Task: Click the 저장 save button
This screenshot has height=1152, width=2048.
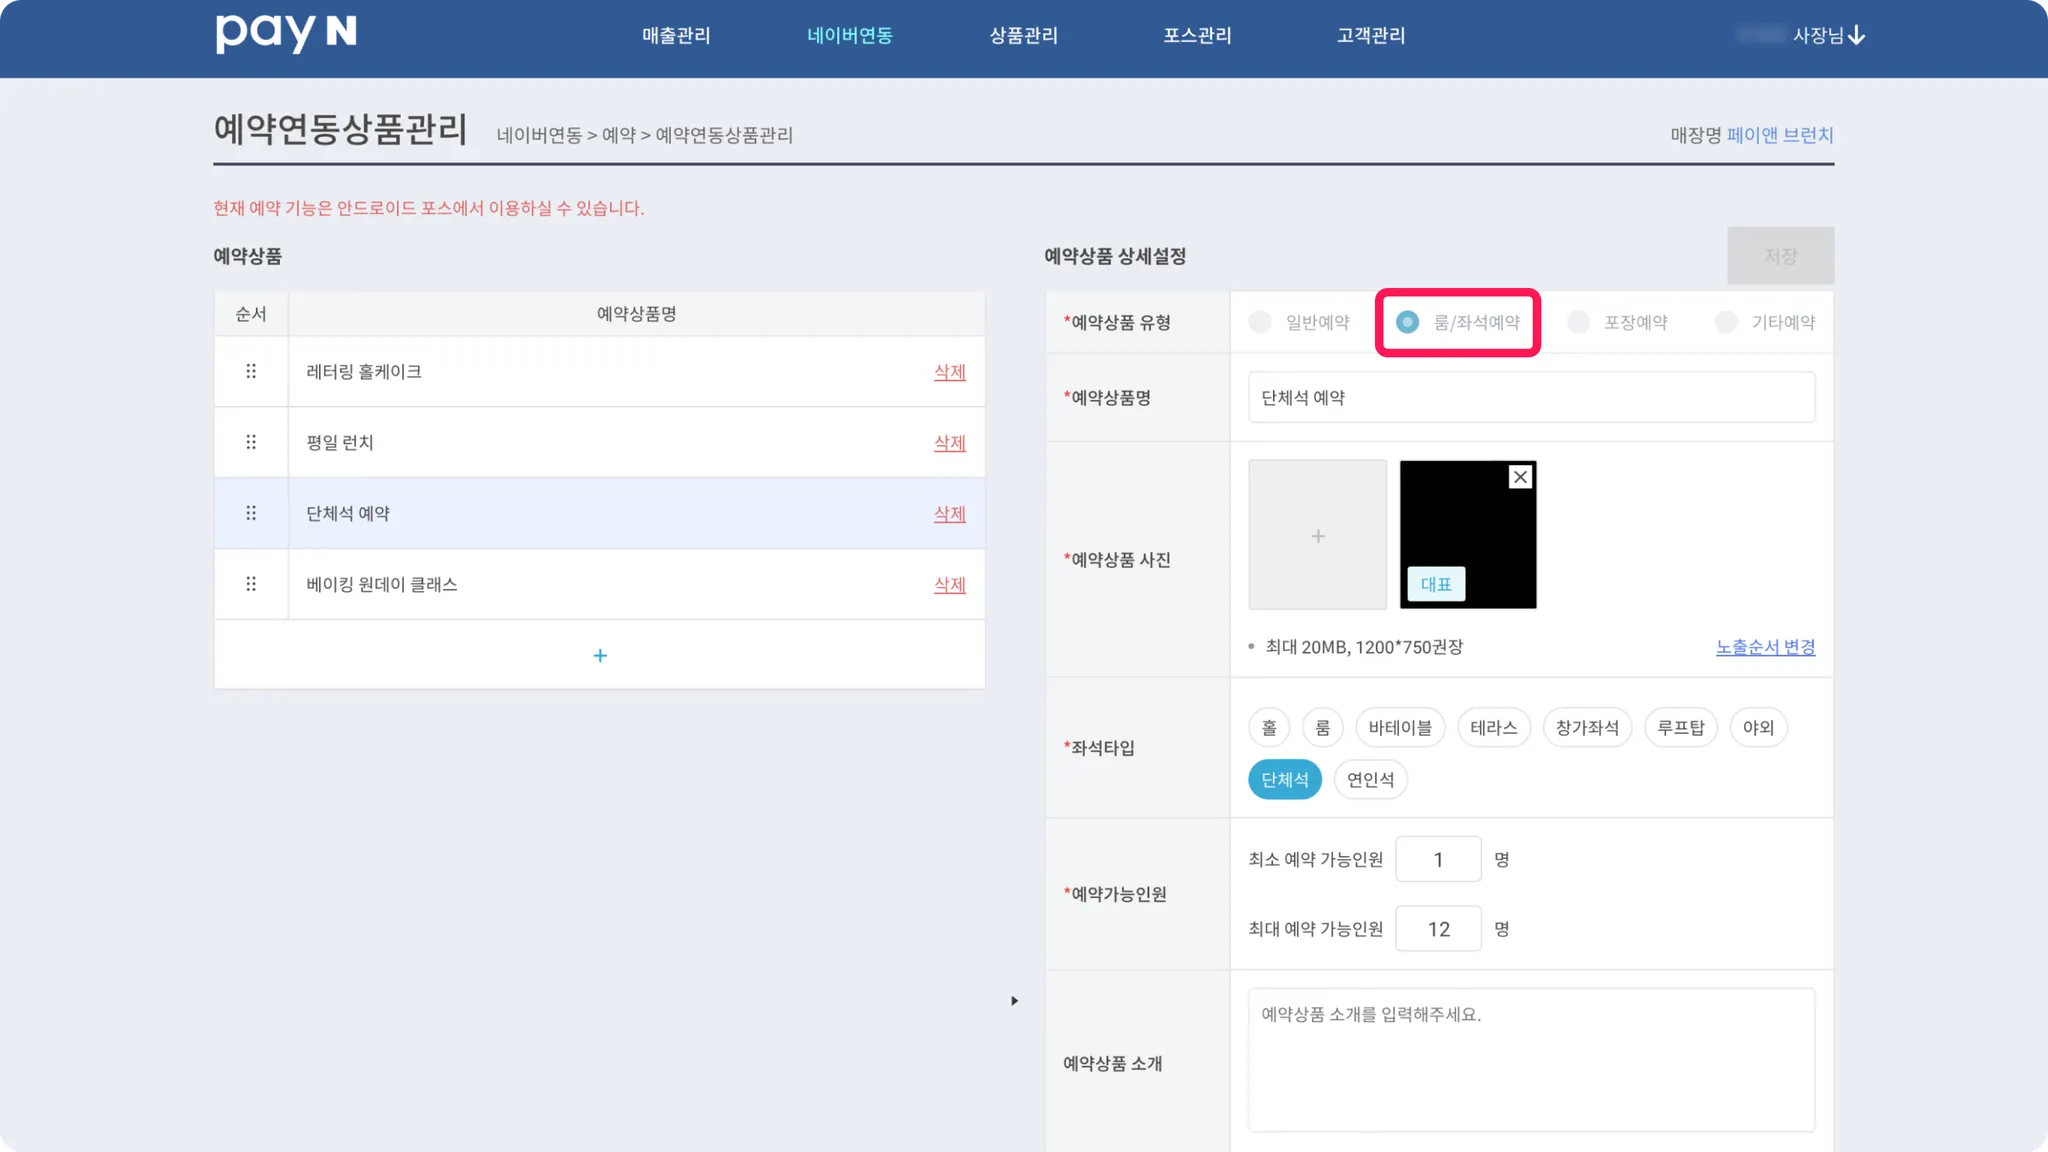Action: pos(1780,256)
